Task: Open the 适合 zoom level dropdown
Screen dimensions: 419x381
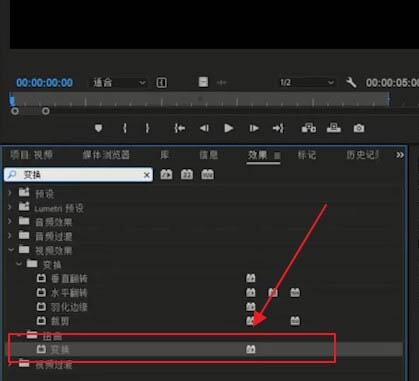Action: tap(119, 82)
